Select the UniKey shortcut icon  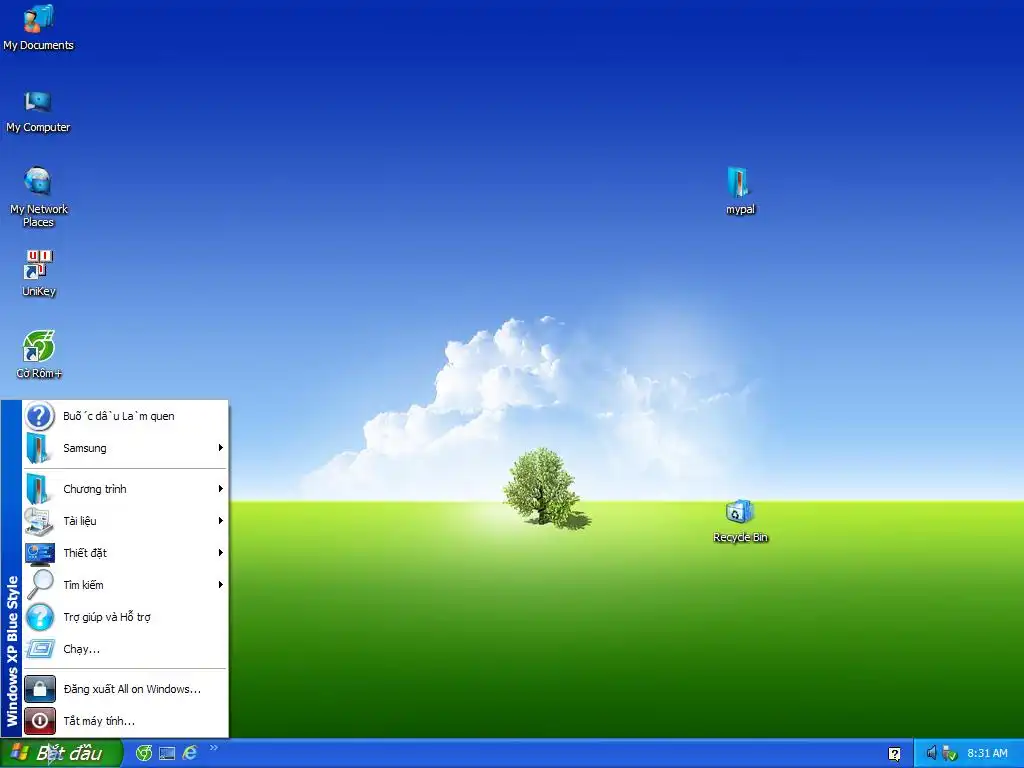(x=39, y=273)
